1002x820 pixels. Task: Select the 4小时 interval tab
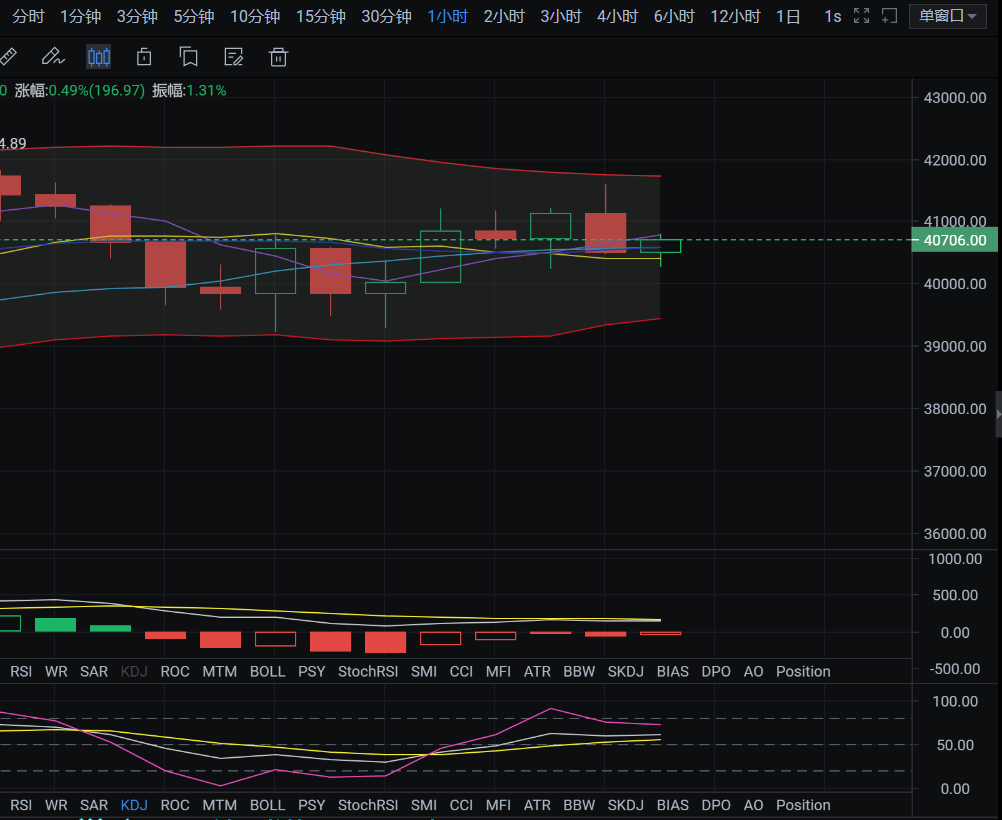click(x=617, y=16)
